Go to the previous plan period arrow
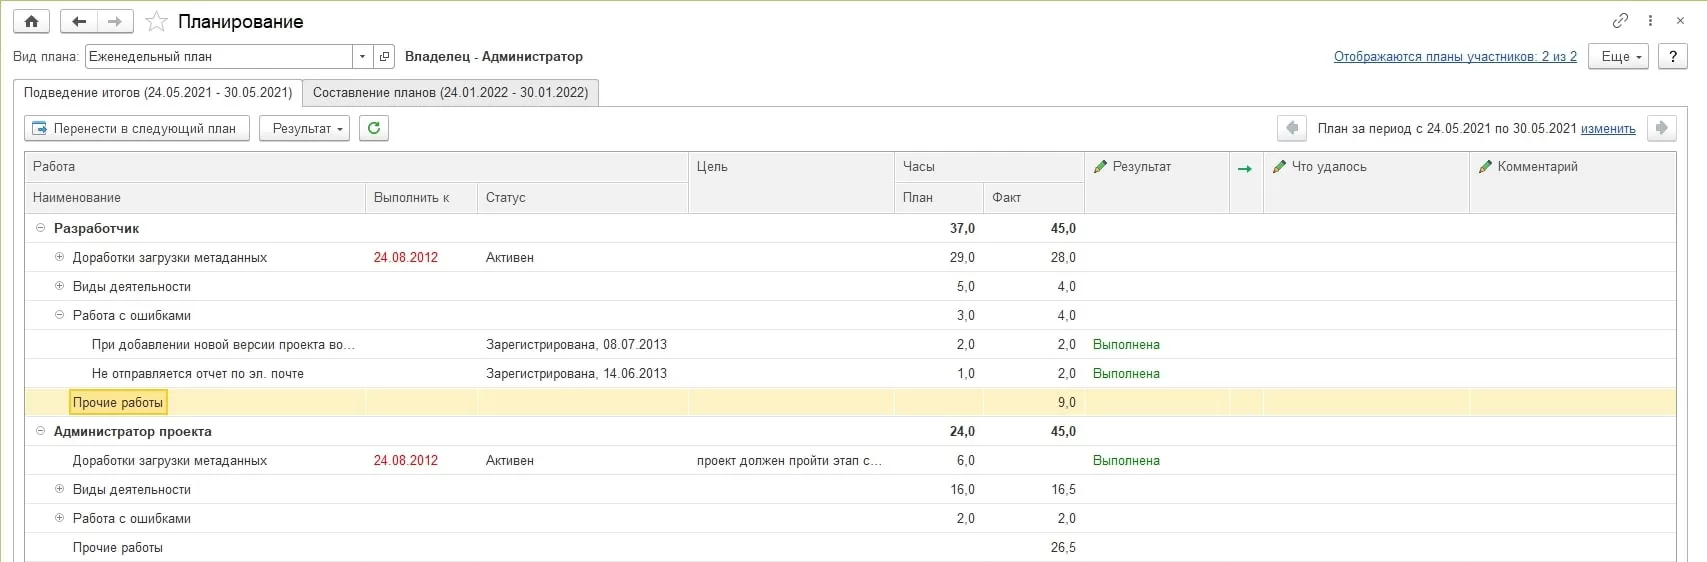The image size is (1707, 562). [1292, 128]
